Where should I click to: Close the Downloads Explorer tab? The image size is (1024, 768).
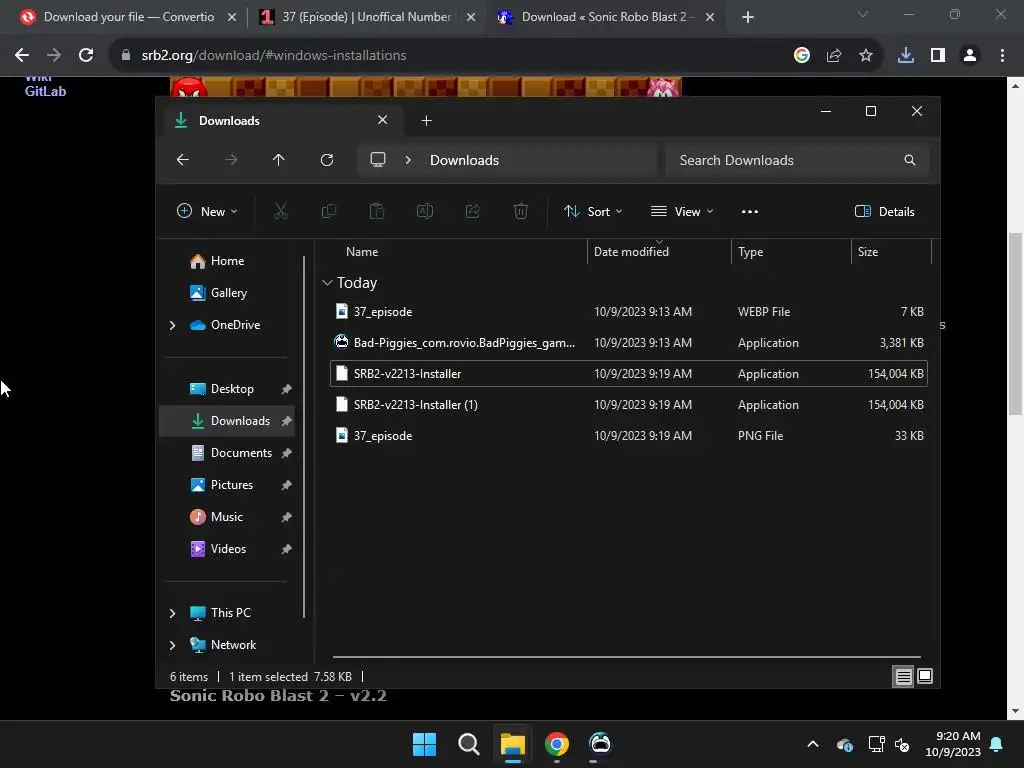[x=383, y=120]
